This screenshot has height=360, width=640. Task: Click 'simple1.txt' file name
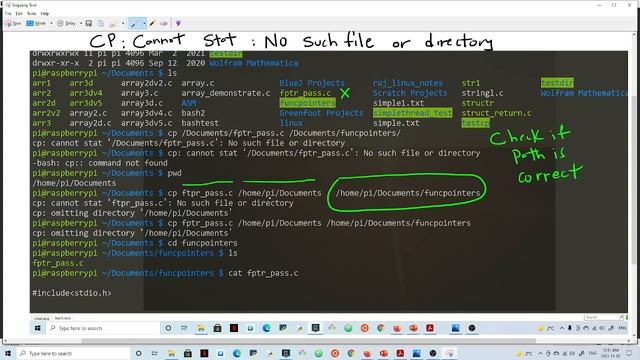[x=398, y=103]
